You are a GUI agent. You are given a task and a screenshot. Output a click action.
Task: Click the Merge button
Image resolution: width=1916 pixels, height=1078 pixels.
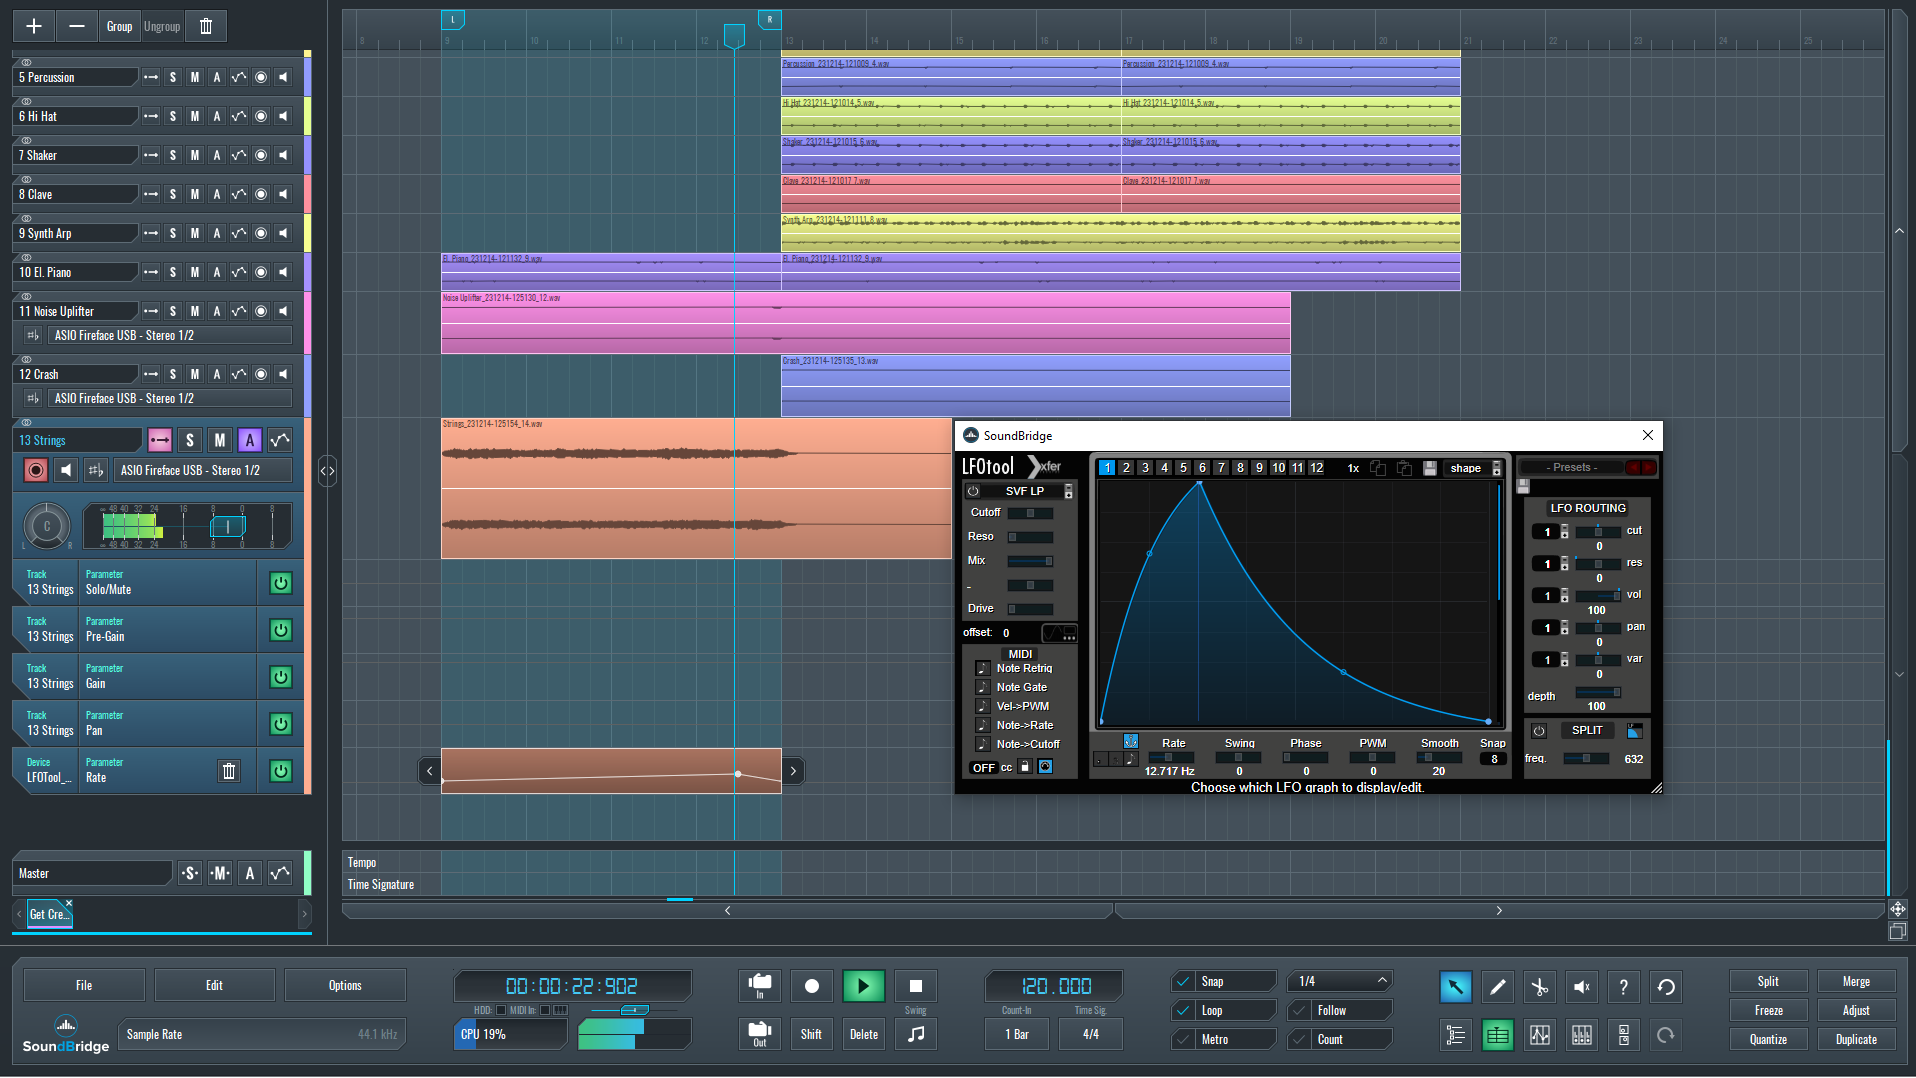[1856, 982]
